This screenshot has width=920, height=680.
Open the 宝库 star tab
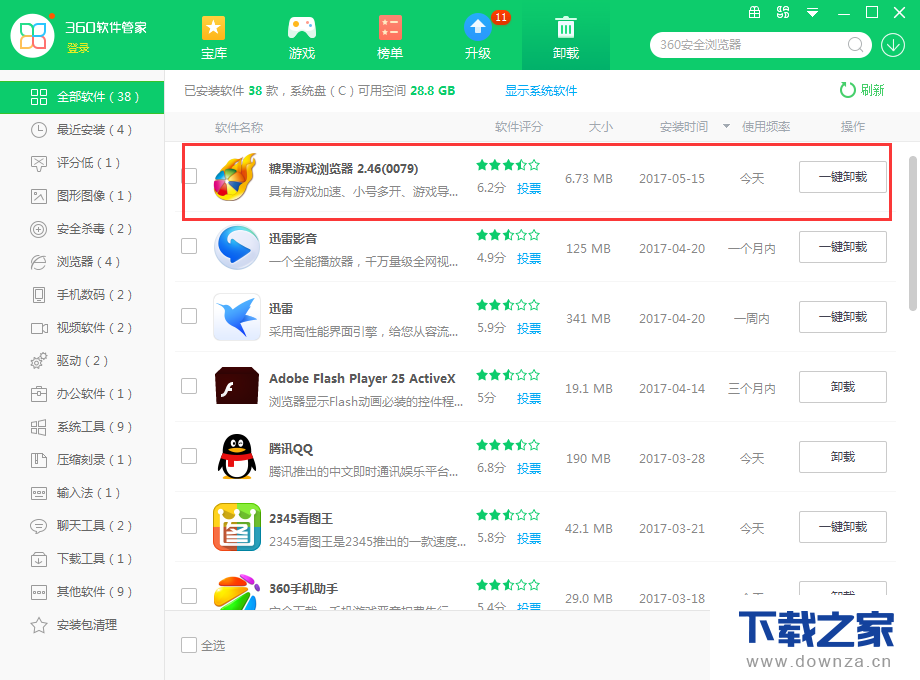(x=214, y=38)
